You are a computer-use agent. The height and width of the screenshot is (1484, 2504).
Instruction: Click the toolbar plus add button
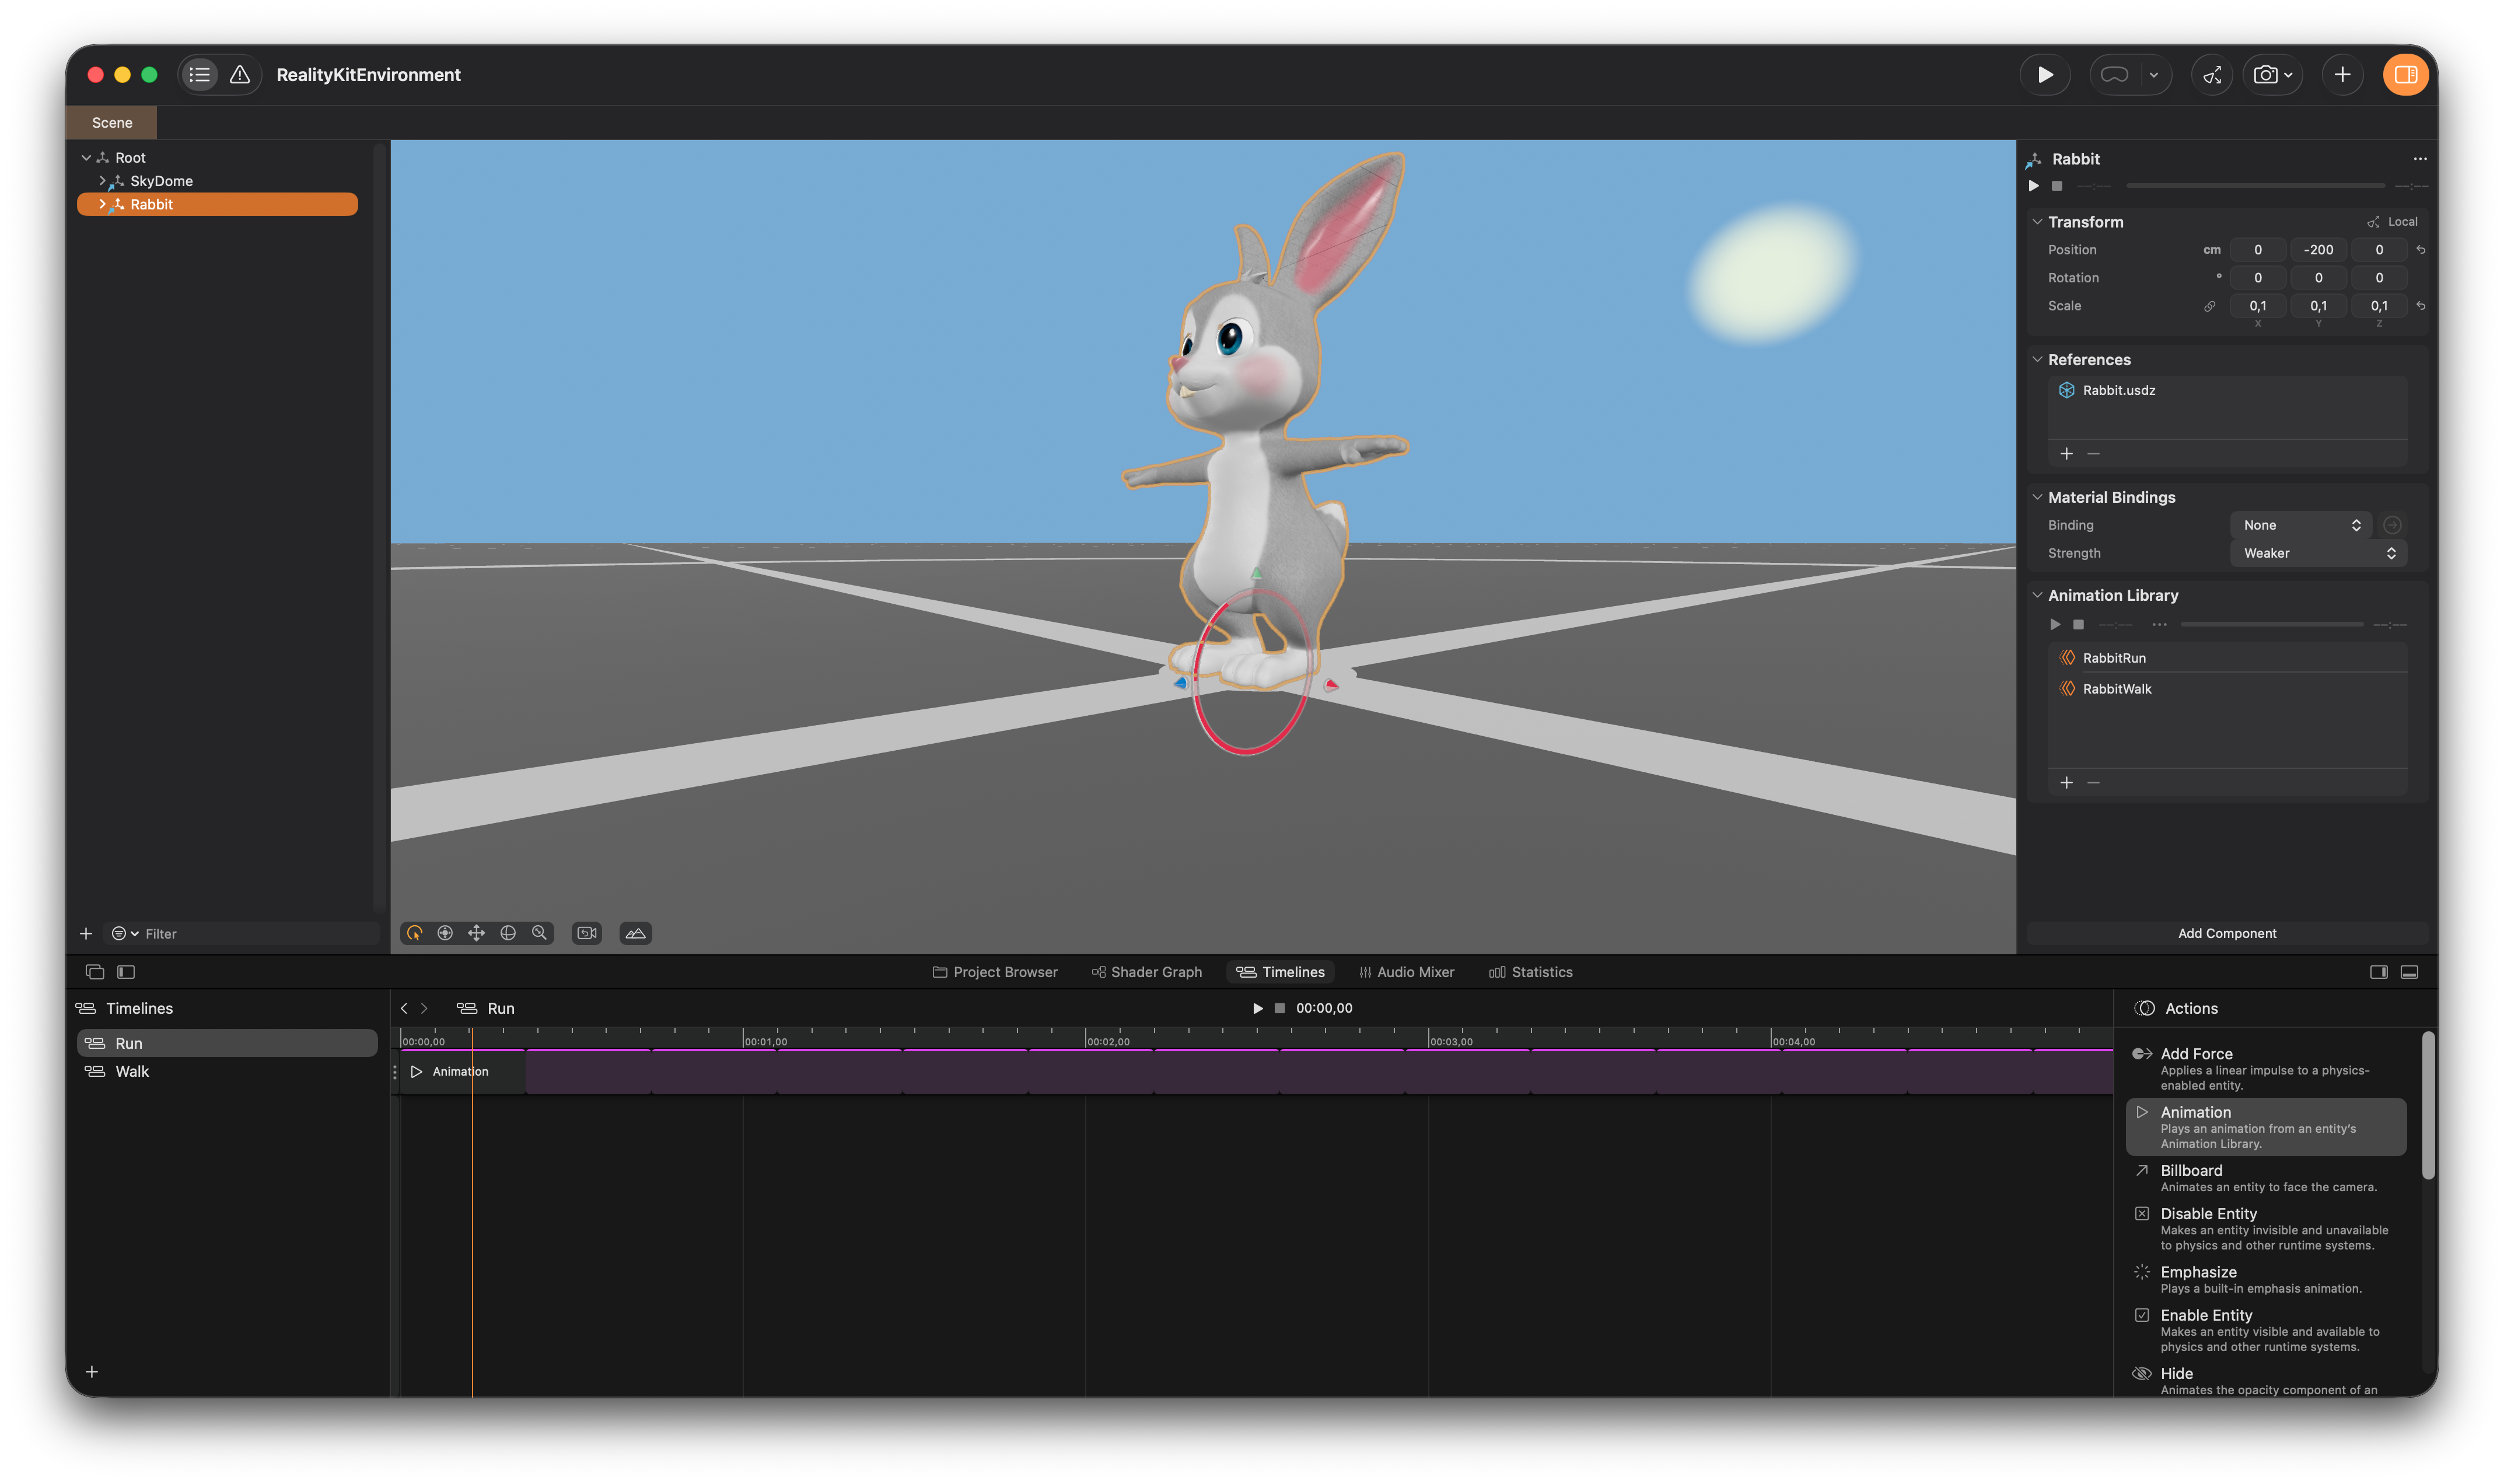click(x=2342, y=75)
